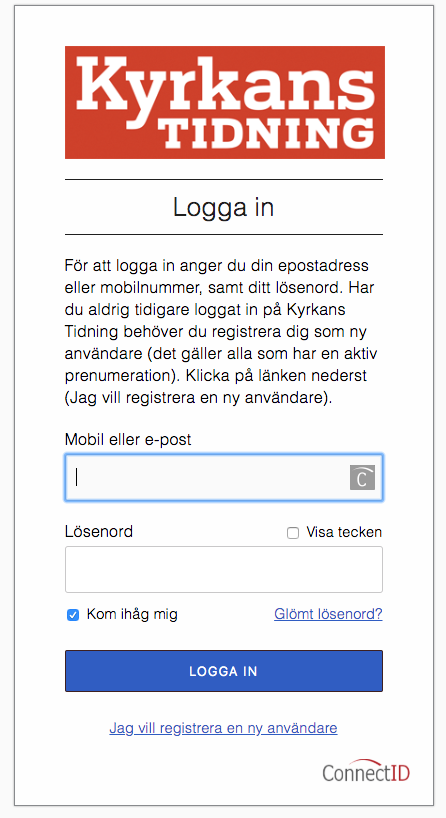Screen dimensions: 446x818
Task: Click the Logga in heading
Action: point(223,207)
